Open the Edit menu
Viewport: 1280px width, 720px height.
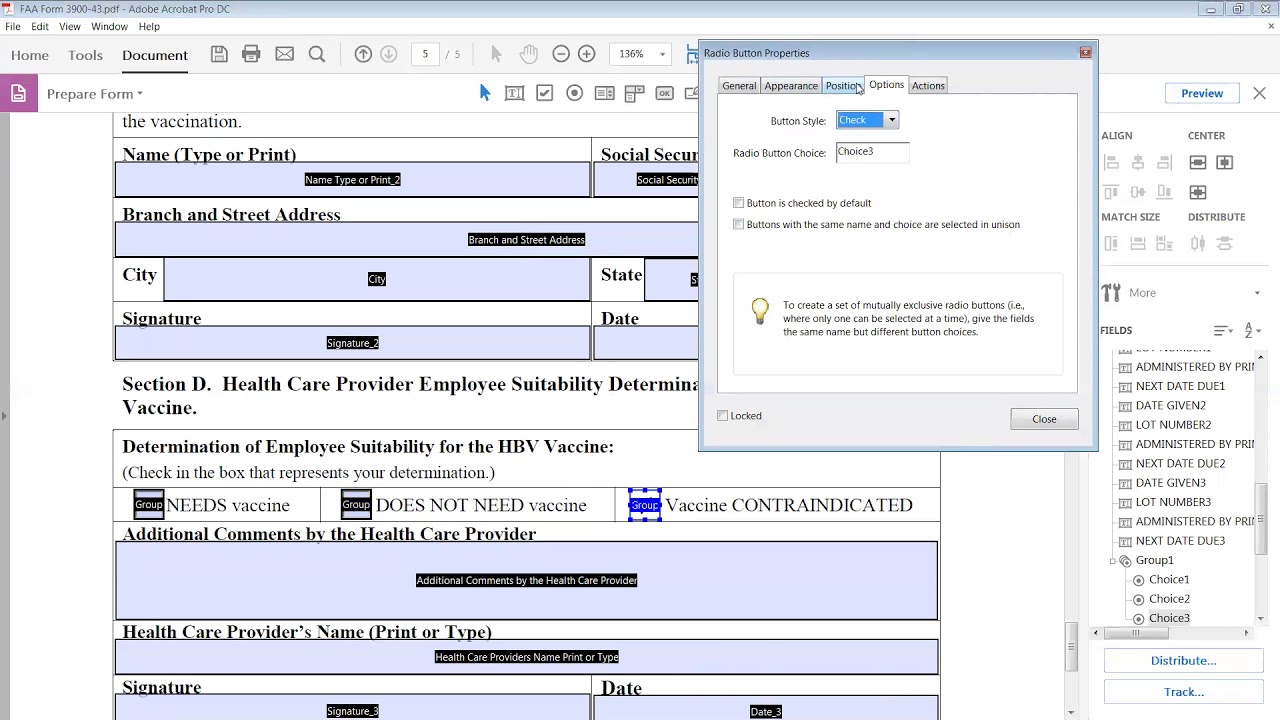[40, 26]
